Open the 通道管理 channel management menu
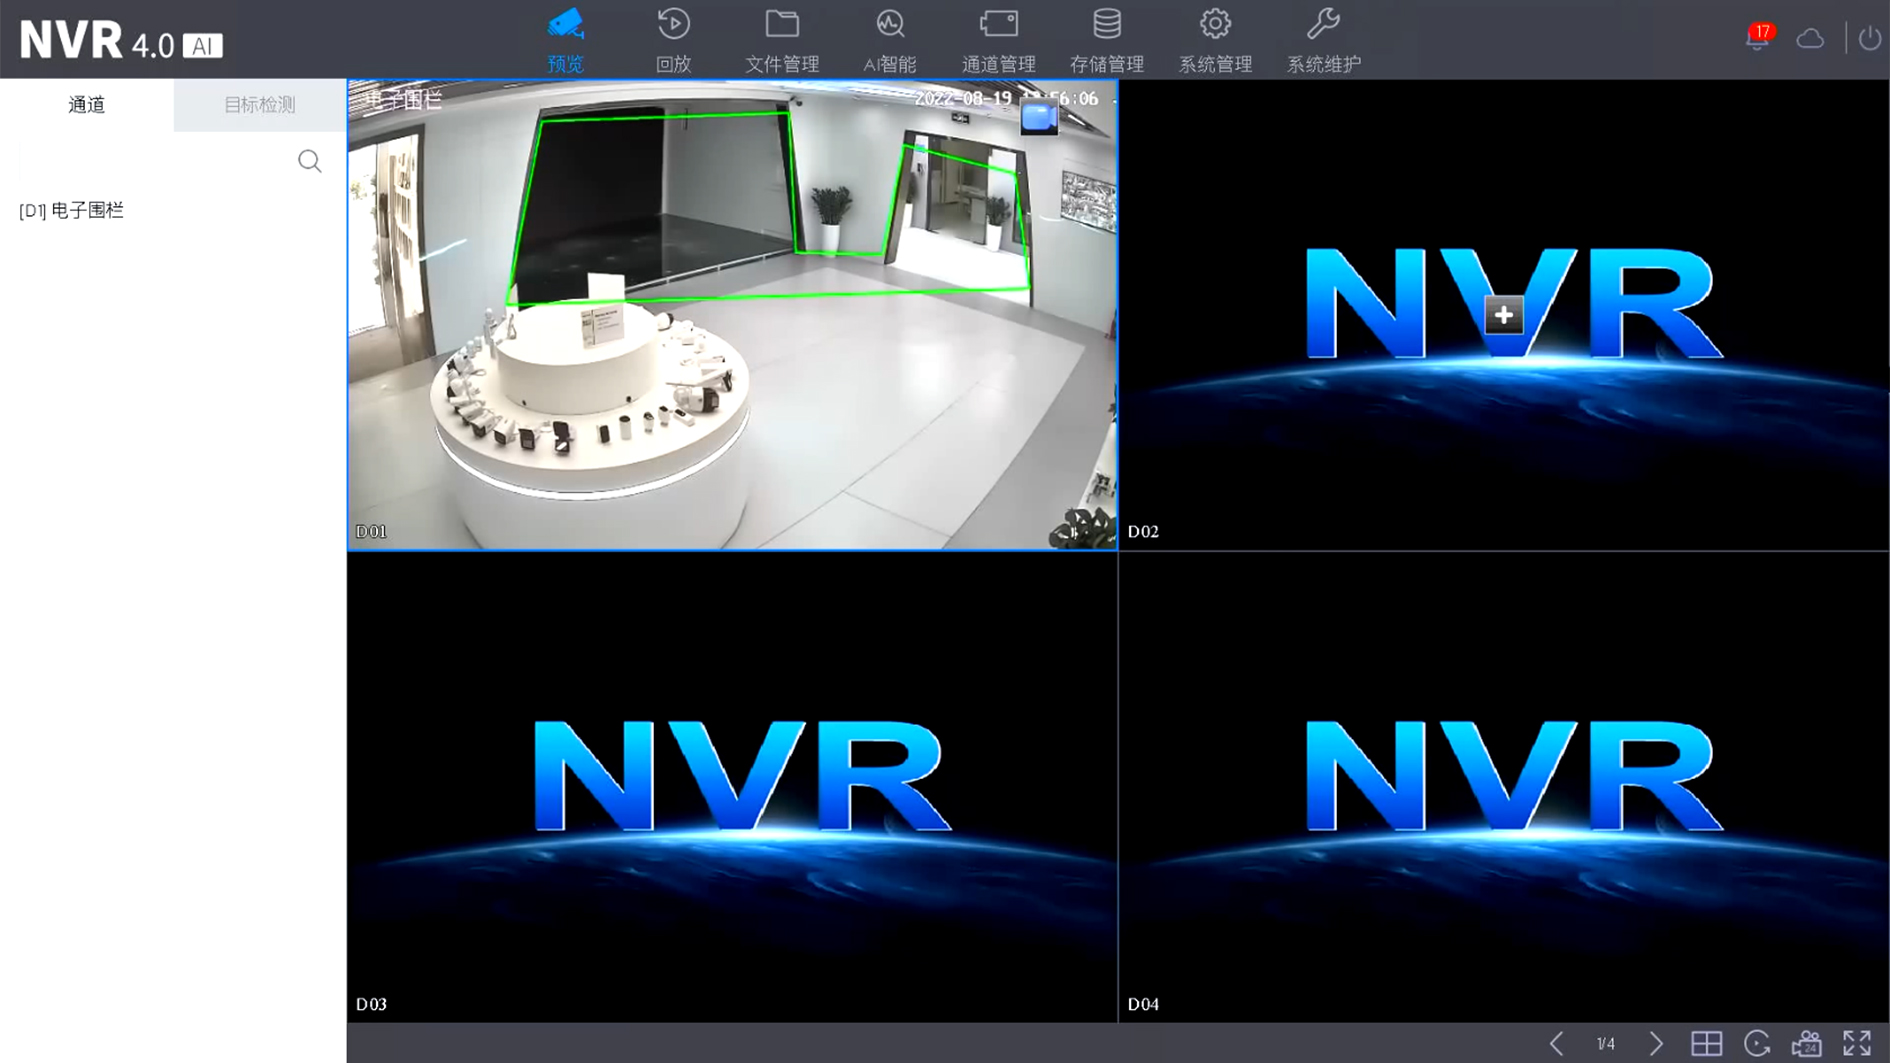 998,40
